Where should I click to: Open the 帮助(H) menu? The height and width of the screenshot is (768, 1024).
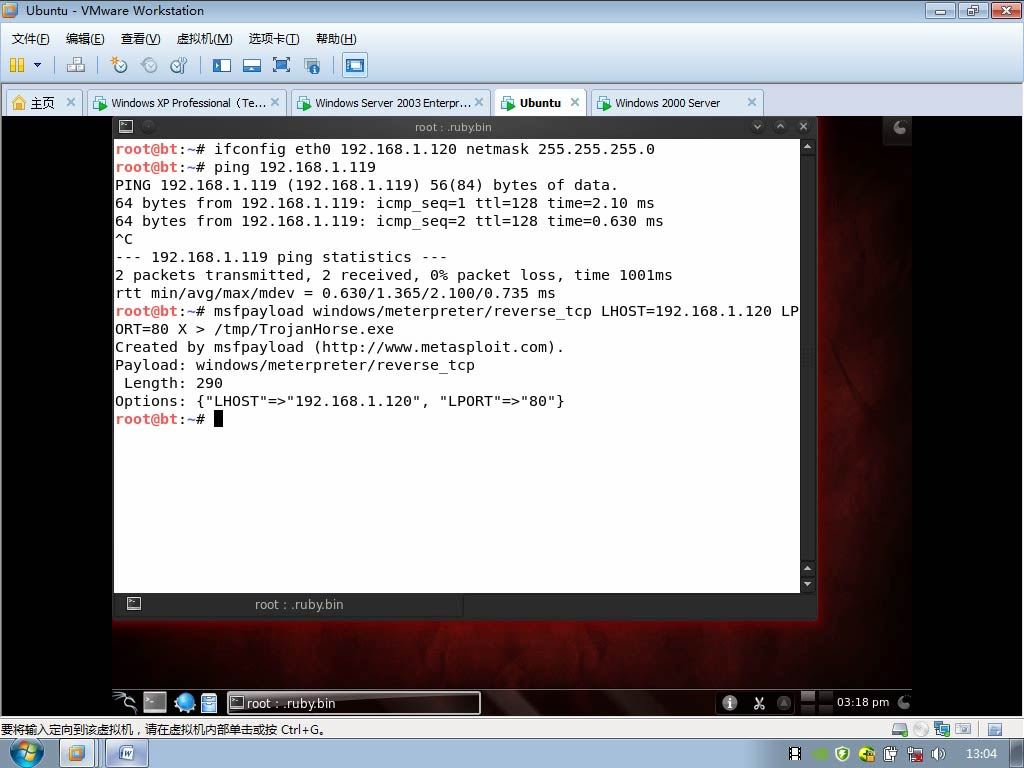(336, 39)
